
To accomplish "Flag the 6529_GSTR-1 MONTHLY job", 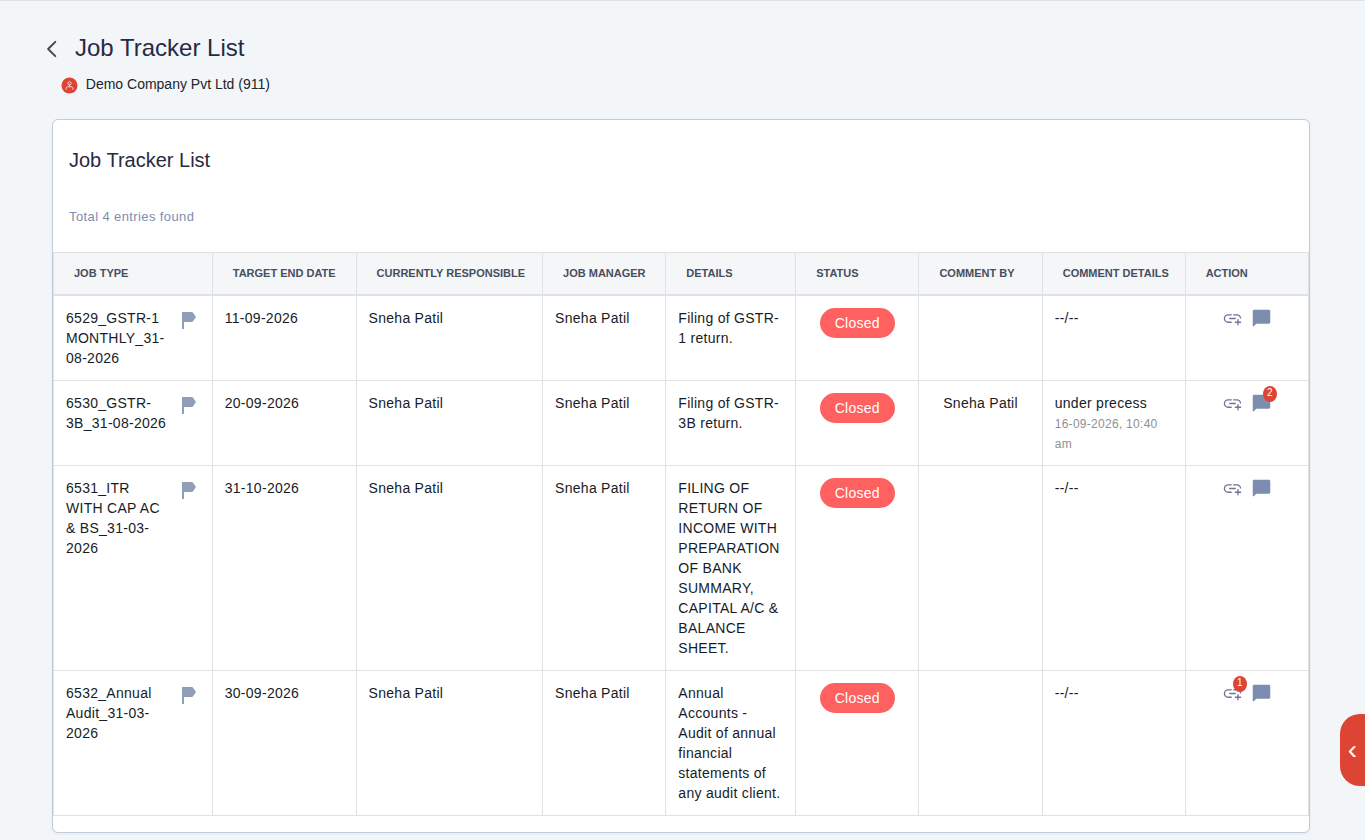I will (x=188, y=320).
